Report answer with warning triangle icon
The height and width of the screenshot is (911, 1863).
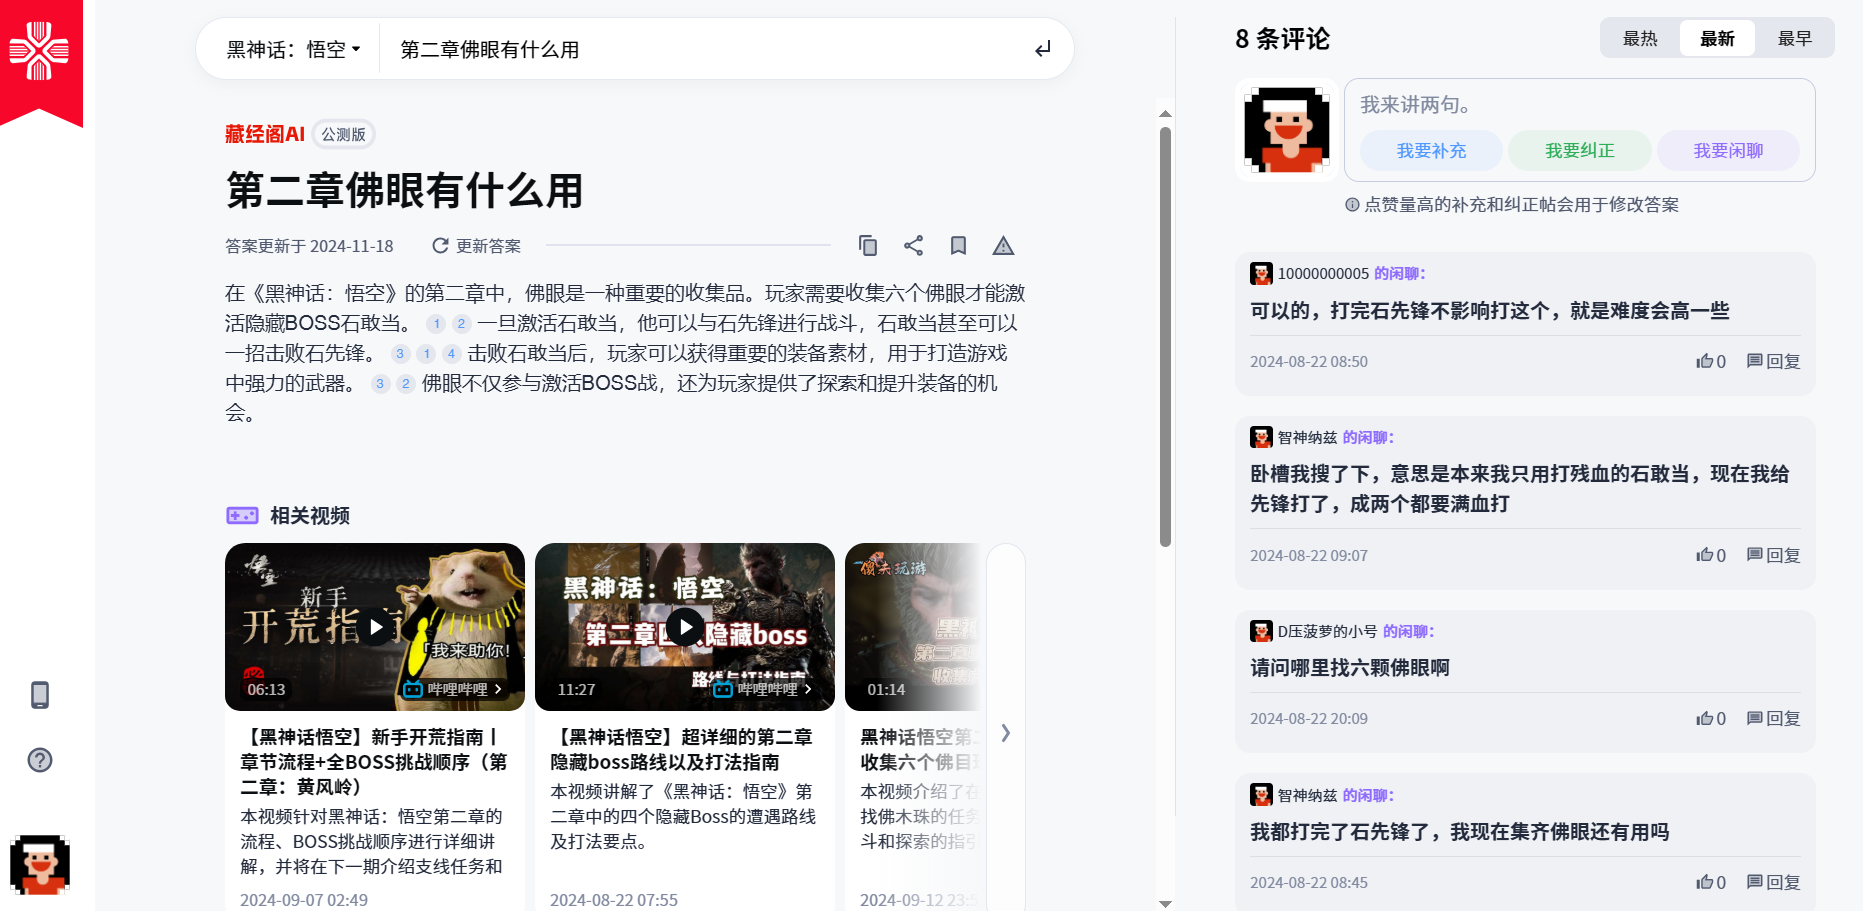1003,246
